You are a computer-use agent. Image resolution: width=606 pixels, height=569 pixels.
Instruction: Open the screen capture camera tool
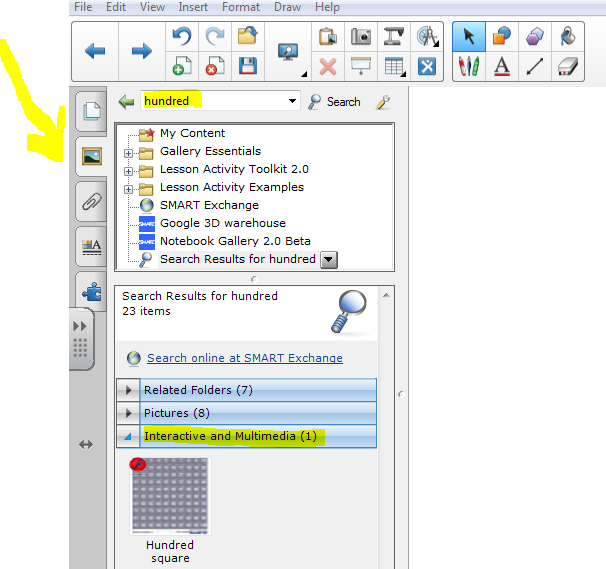(x=361, y=36)
